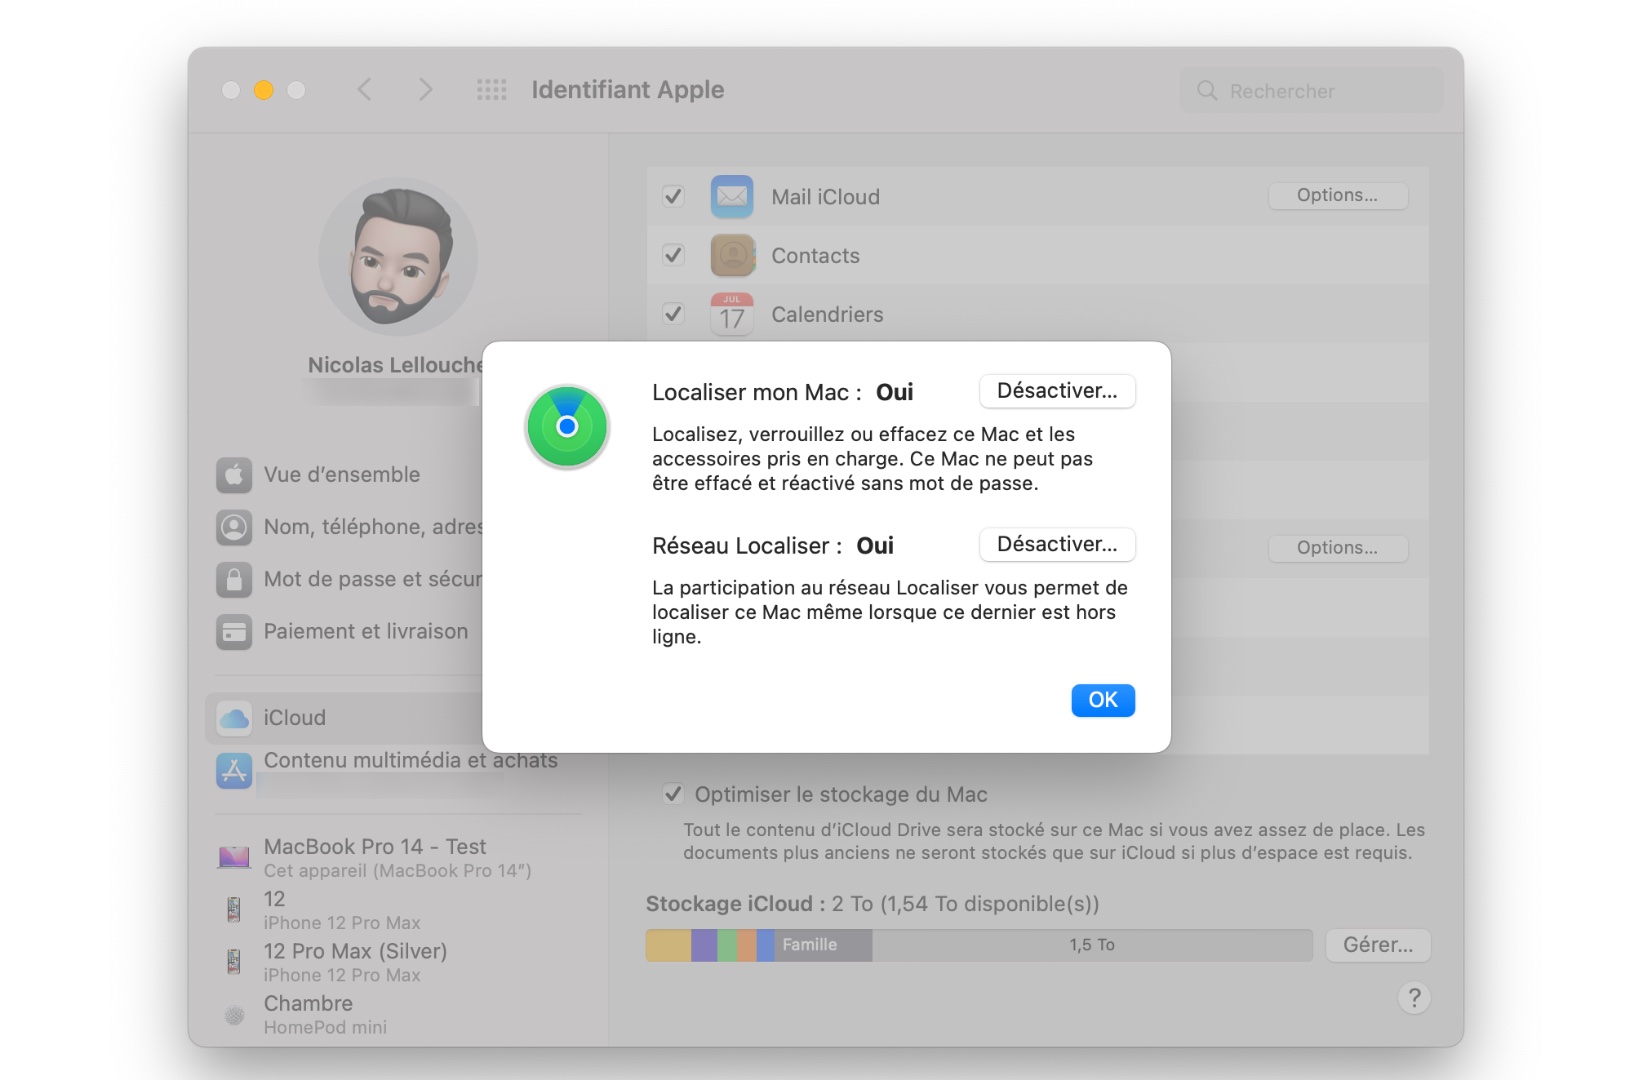The image size is (1651, 1080).
Task: Click the Identifiant Apple window title
Action: tap(628, 90)
